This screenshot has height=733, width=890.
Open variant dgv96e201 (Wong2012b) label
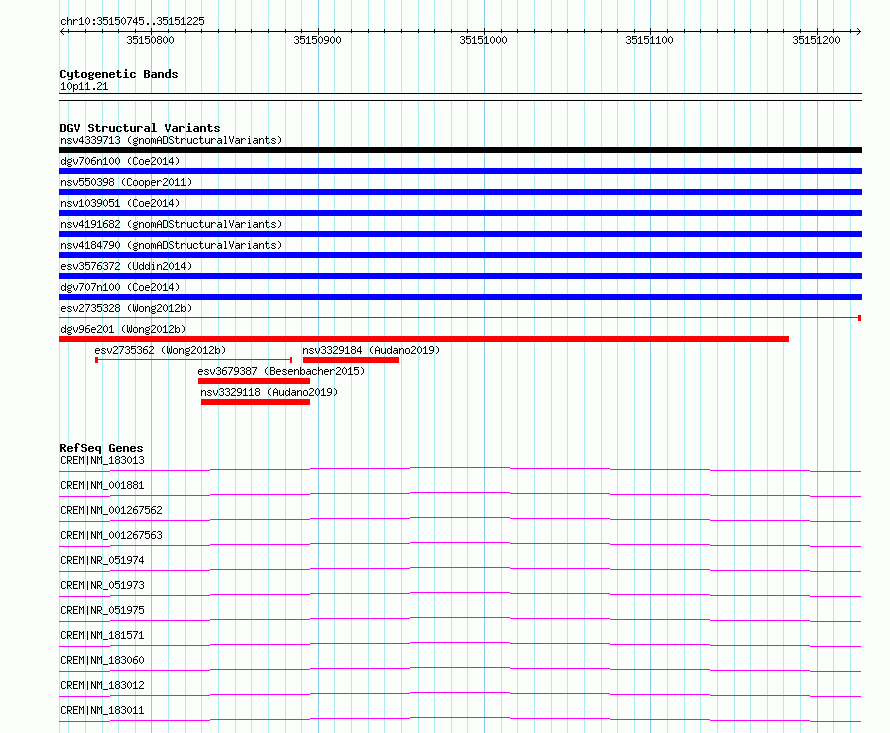click(x=123, y=329)
